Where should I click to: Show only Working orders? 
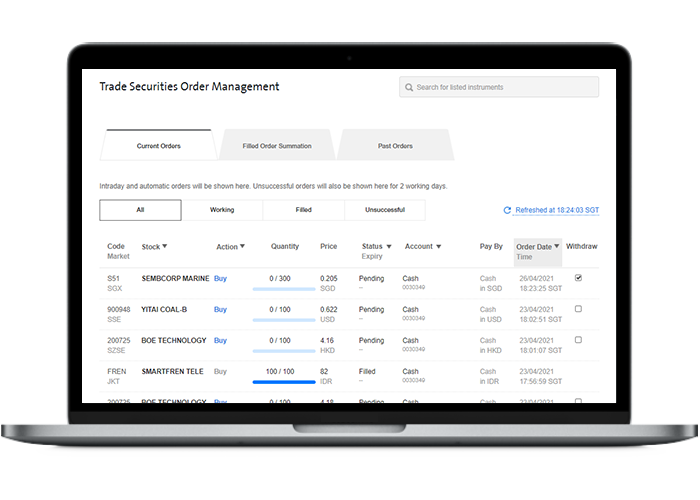click(x=222, y=210)
